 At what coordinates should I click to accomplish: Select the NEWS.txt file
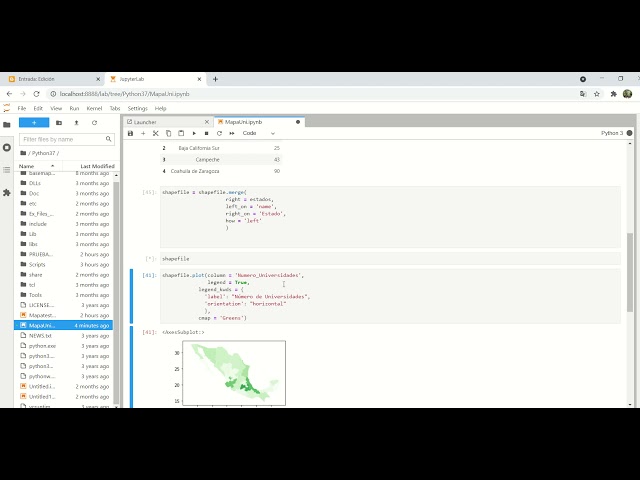pyautogui.click(x=64, y=336)
